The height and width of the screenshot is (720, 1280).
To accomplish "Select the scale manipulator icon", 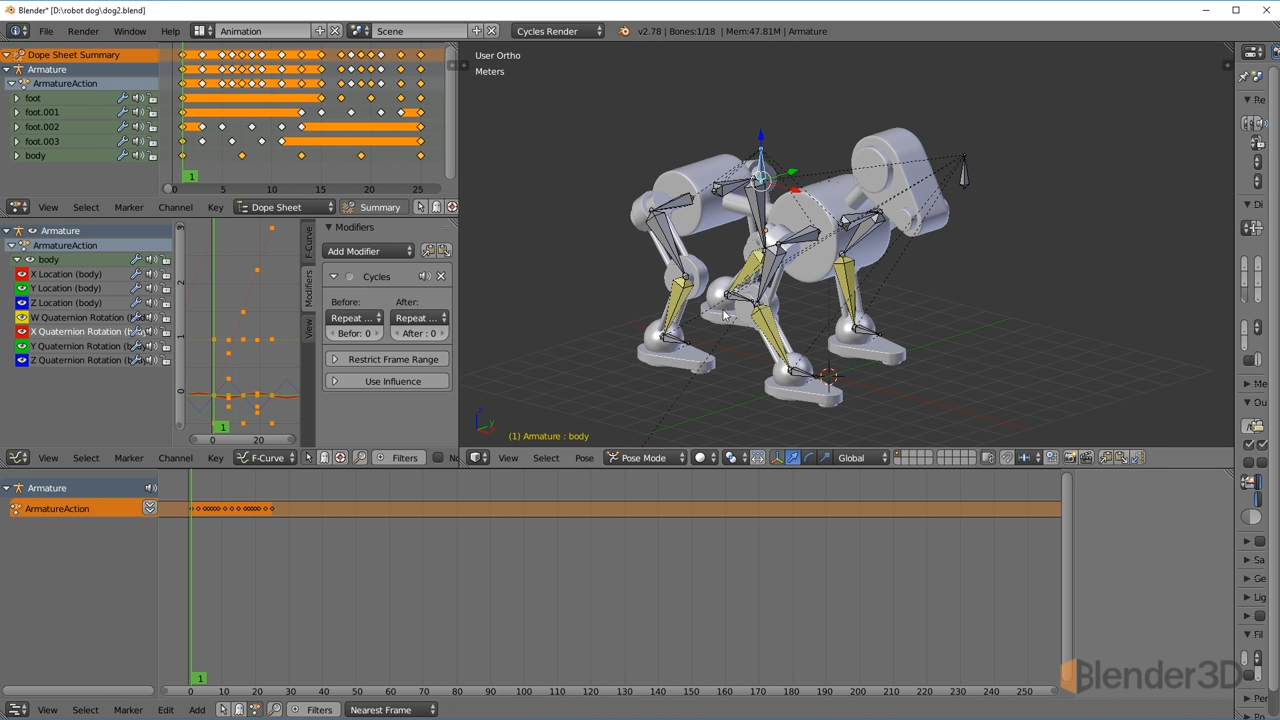I will 824,458.
